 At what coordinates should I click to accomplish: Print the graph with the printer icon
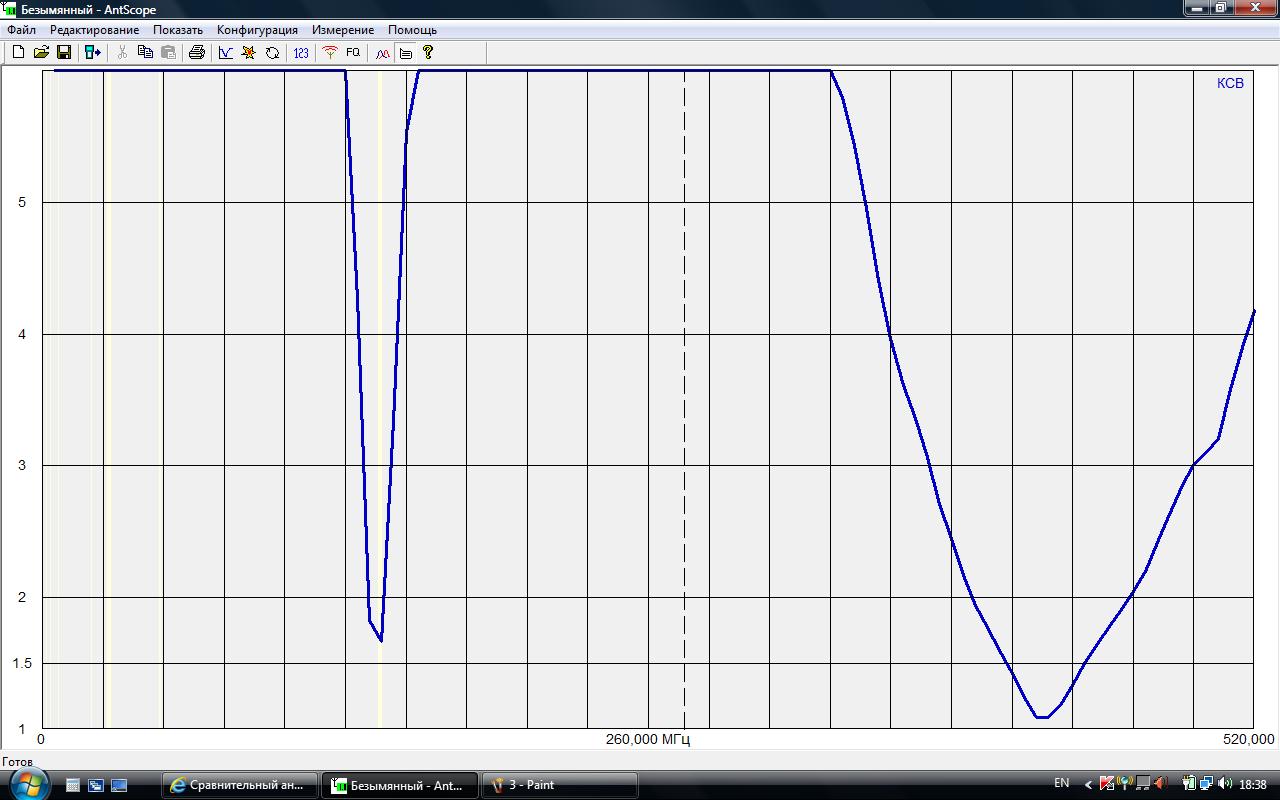pos(197,53)
